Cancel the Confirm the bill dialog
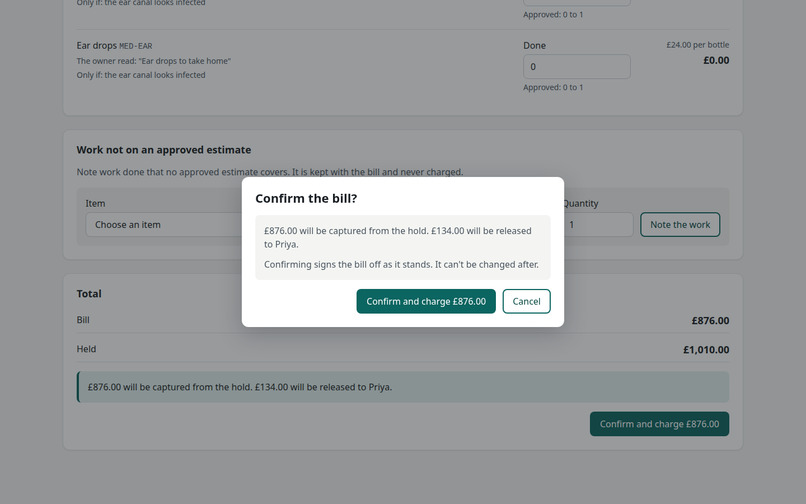806x504 pixels. (x=526, y=301)
